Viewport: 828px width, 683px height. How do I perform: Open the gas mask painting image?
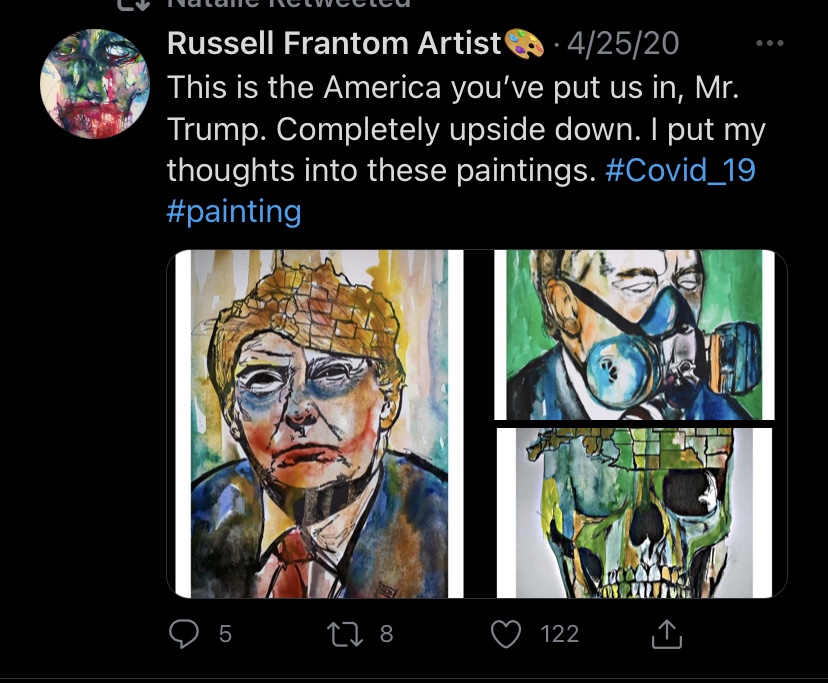pyautogui.click(x=634, y=334)
